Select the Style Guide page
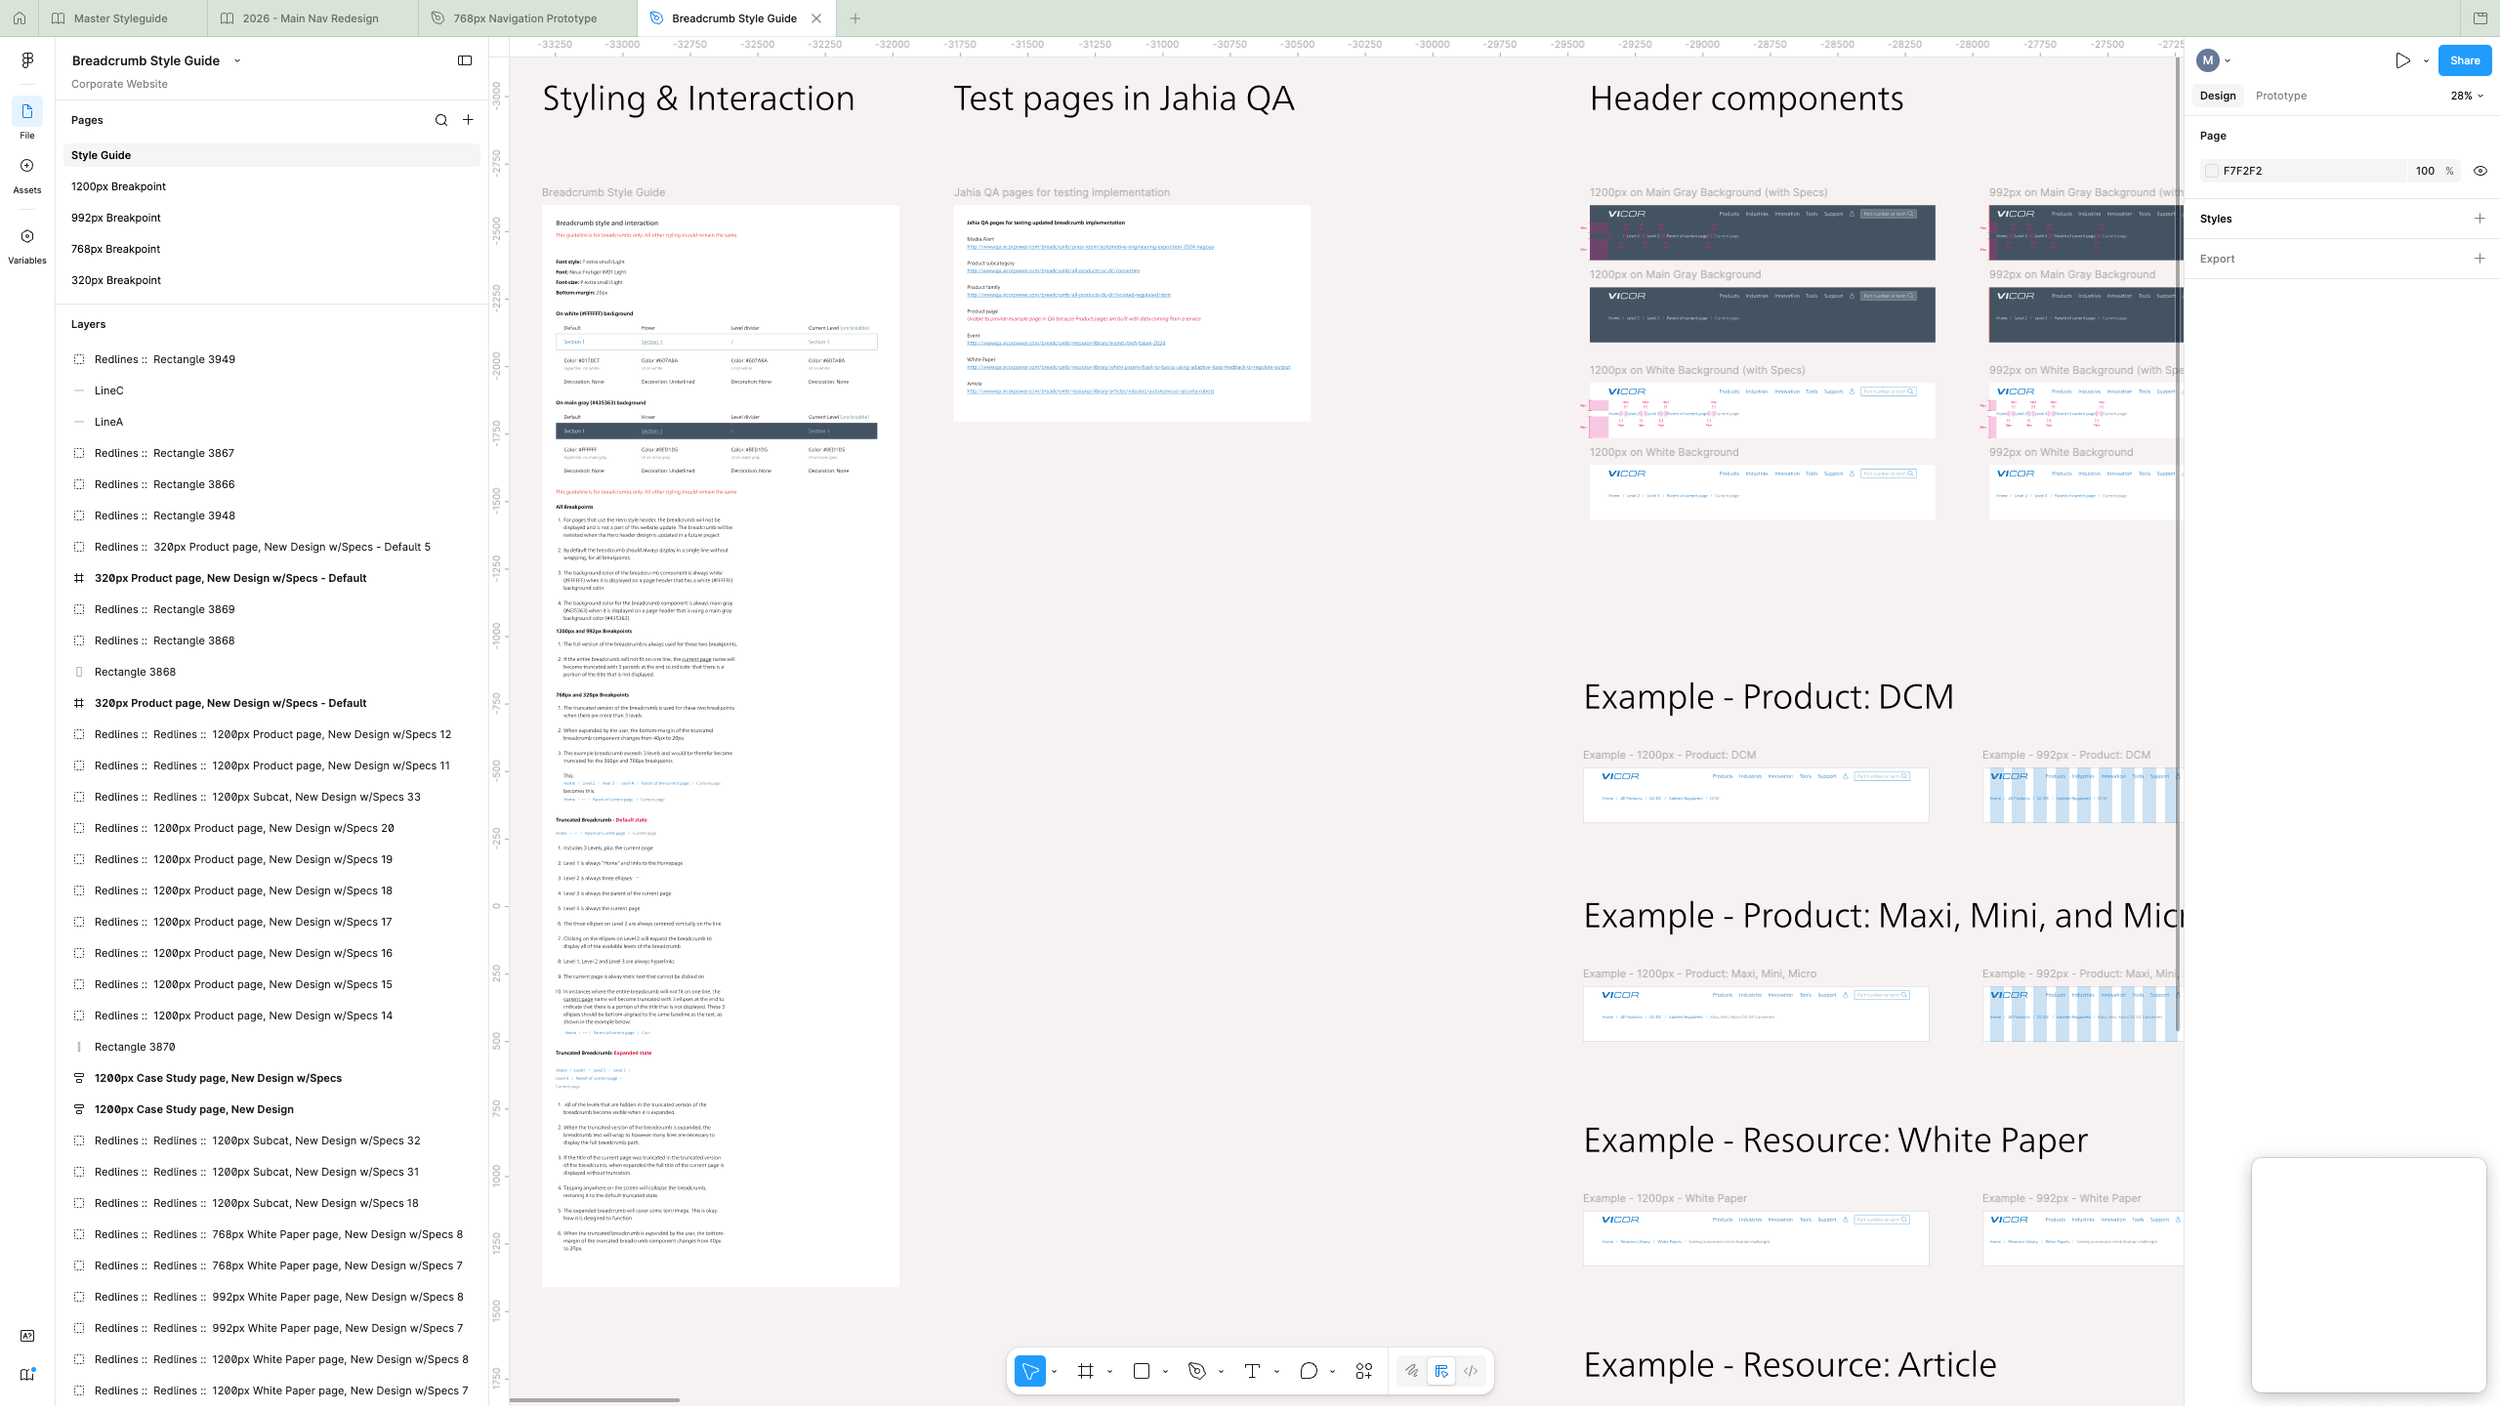This screenshot has height=1406, width=2500. (x=271, y=155)
